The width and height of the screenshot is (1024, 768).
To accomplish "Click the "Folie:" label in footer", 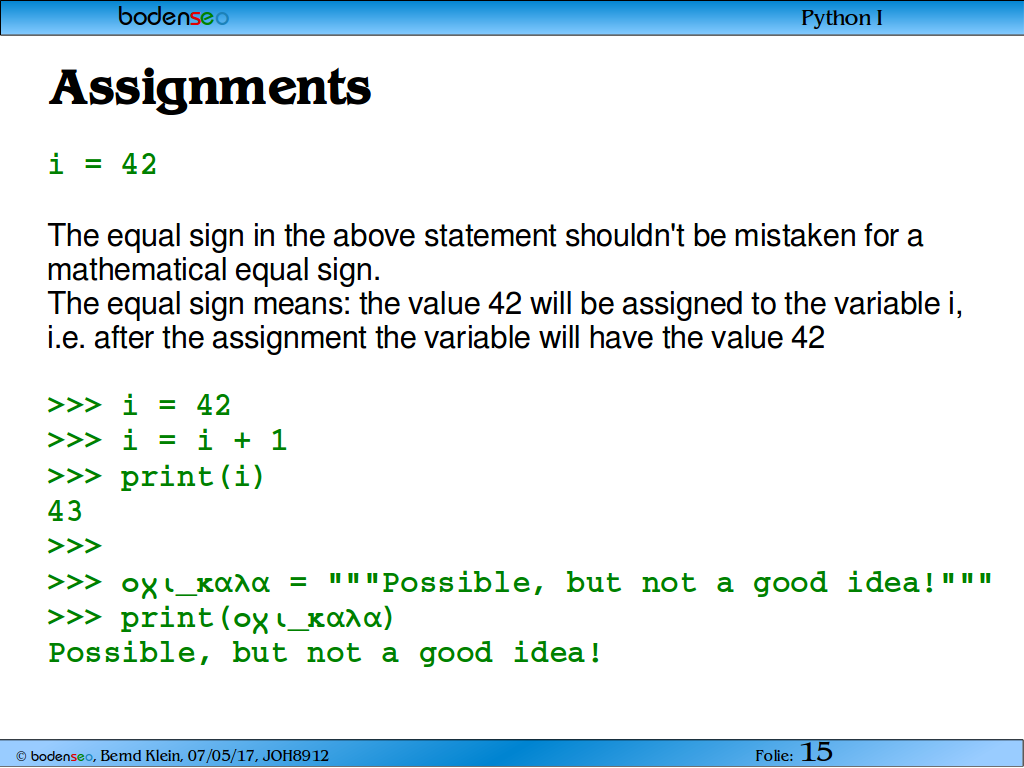I will (774, 756).
